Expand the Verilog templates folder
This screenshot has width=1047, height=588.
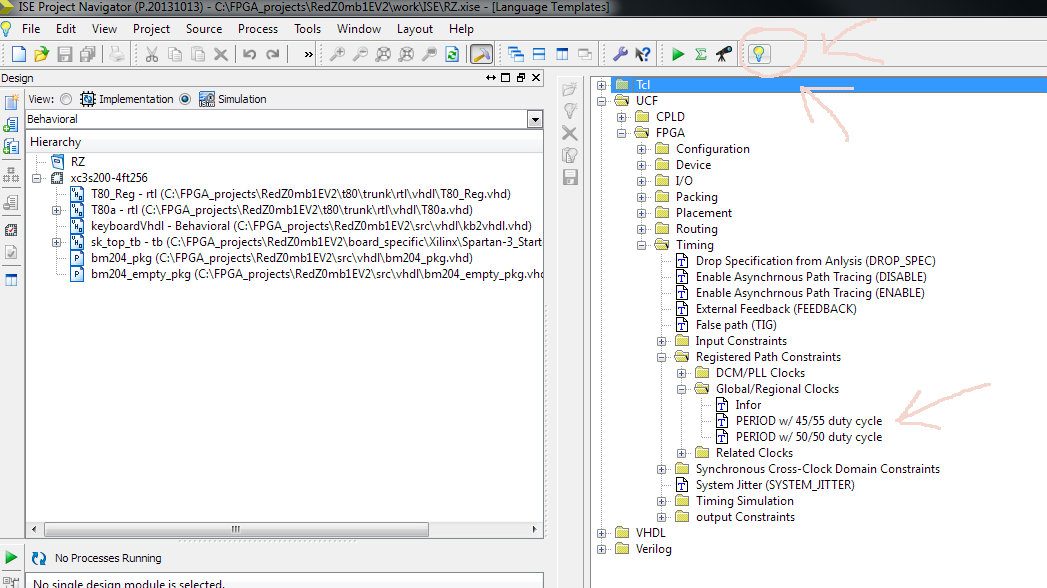602,549
